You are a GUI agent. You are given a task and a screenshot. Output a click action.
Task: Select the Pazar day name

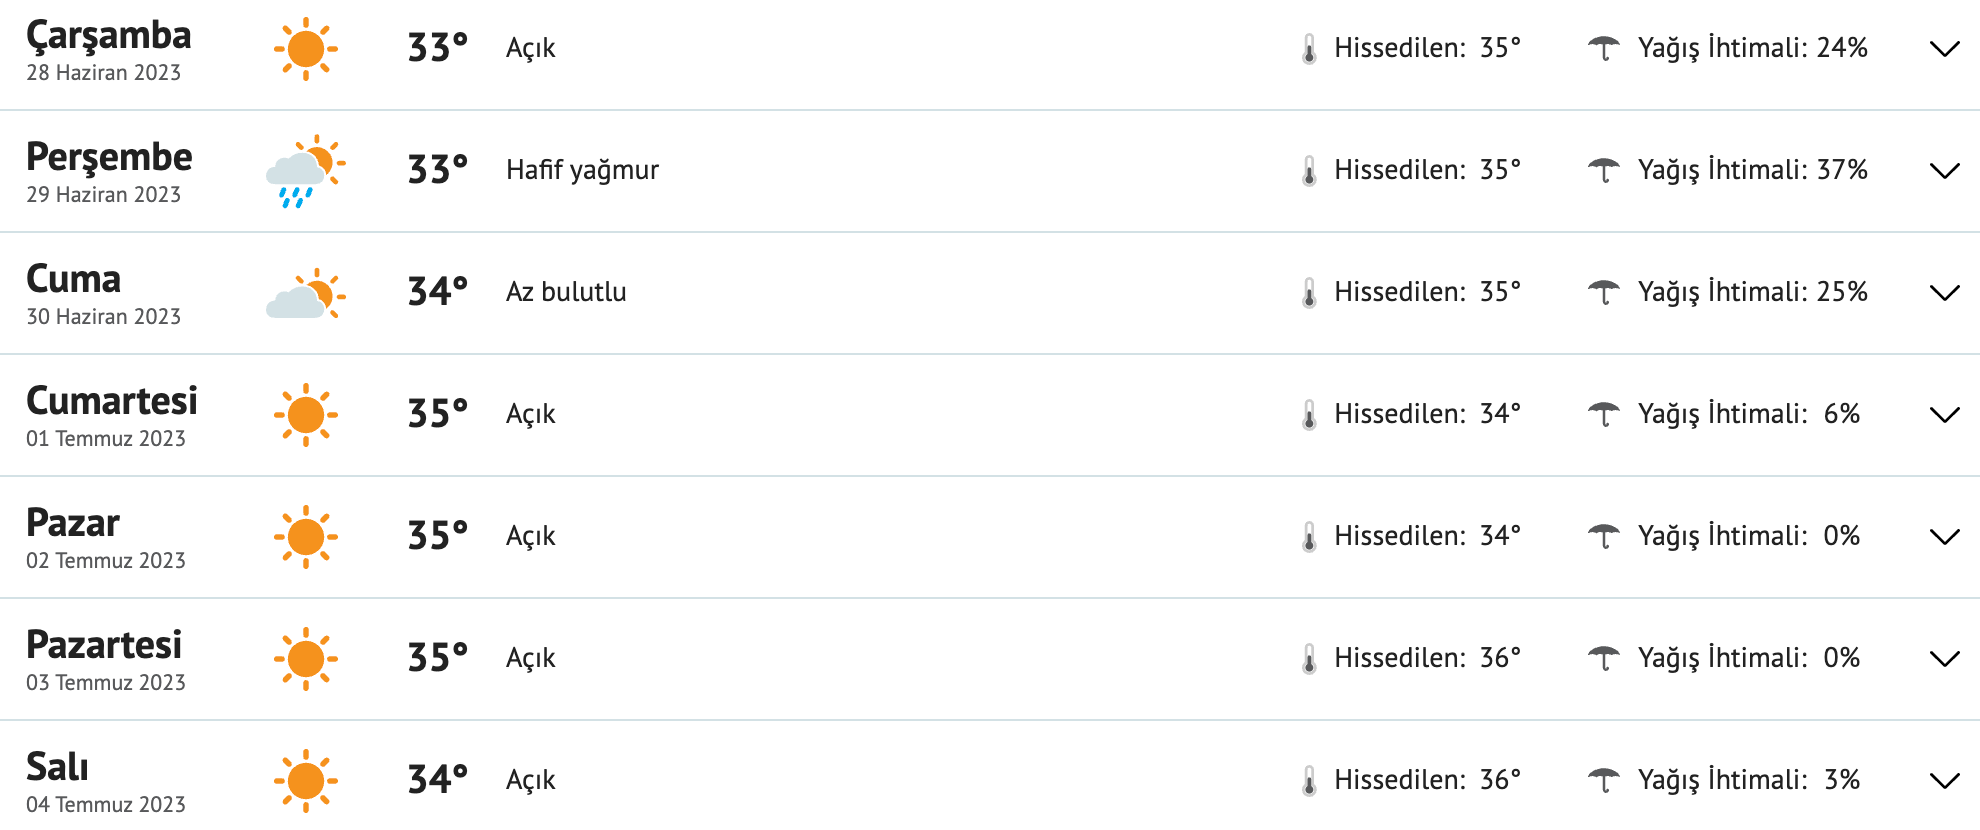(x=72, y=522)
